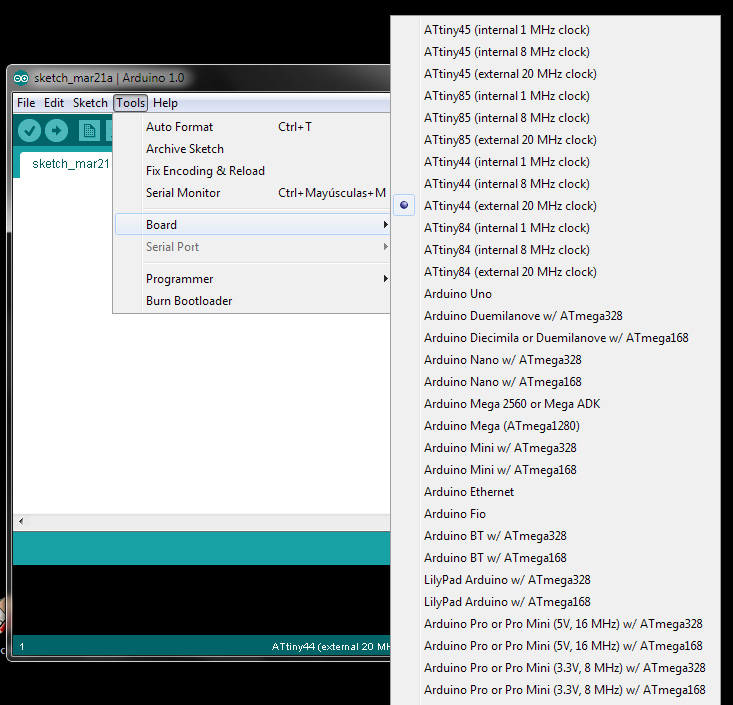This screenshot has height=705, width=733.
Task: Open Serial Monitor from the menu
Action: [x=252, y=193]
